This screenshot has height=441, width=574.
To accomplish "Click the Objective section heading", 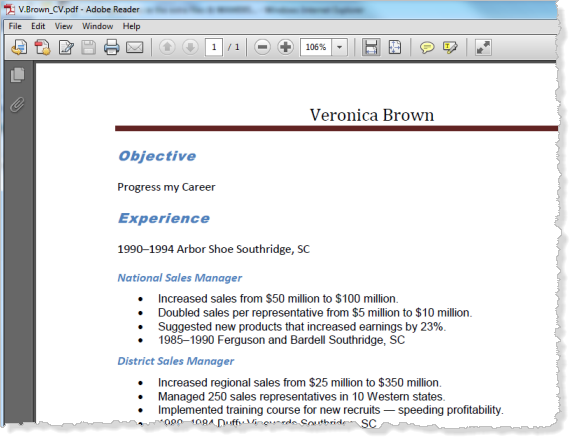I will pyautogui.click(x=157, y=156).
